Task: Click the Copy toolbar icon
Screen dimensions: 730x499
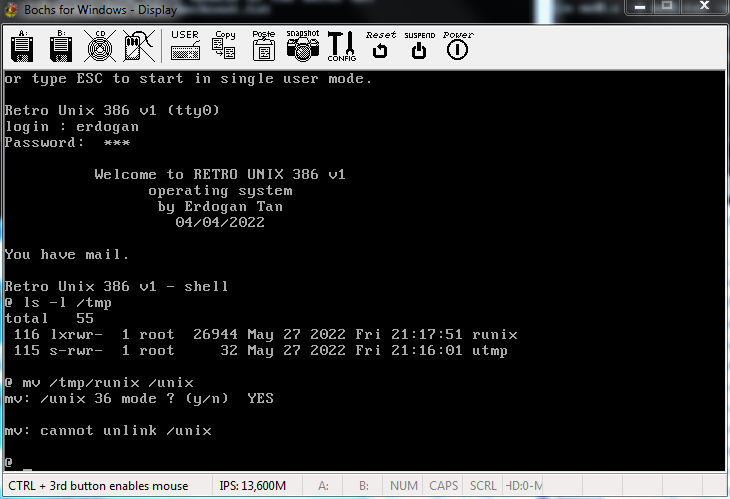Action: [x=224, y=46]
